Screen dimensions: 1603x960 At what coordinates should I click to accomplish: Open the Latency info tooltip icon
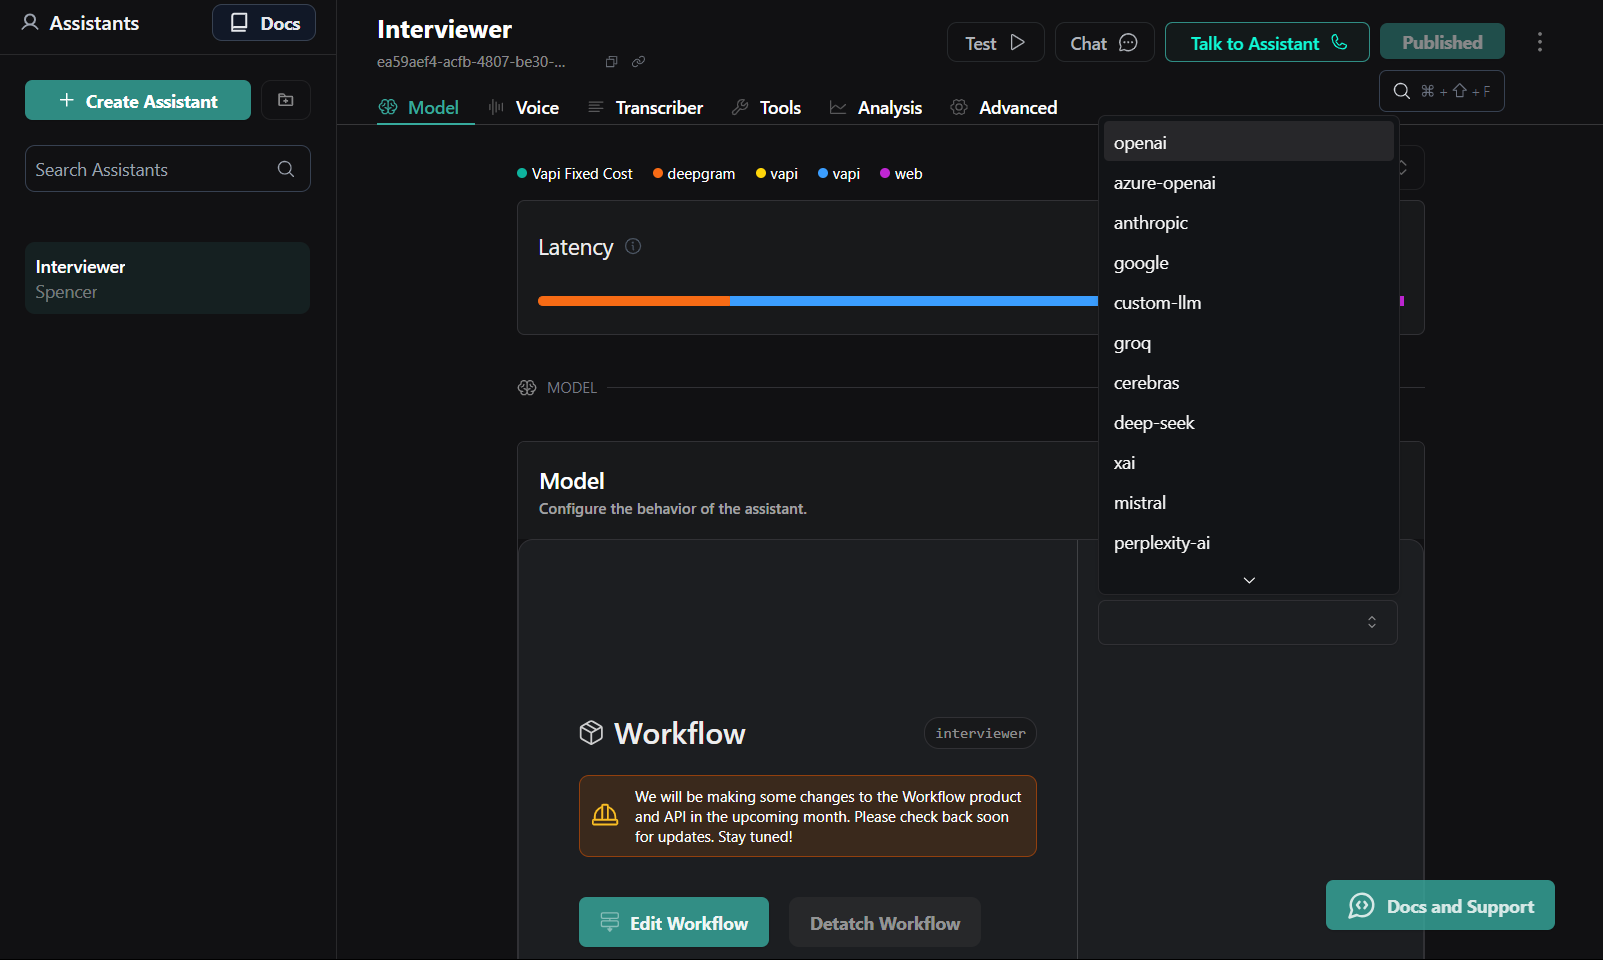pos(632,246)
